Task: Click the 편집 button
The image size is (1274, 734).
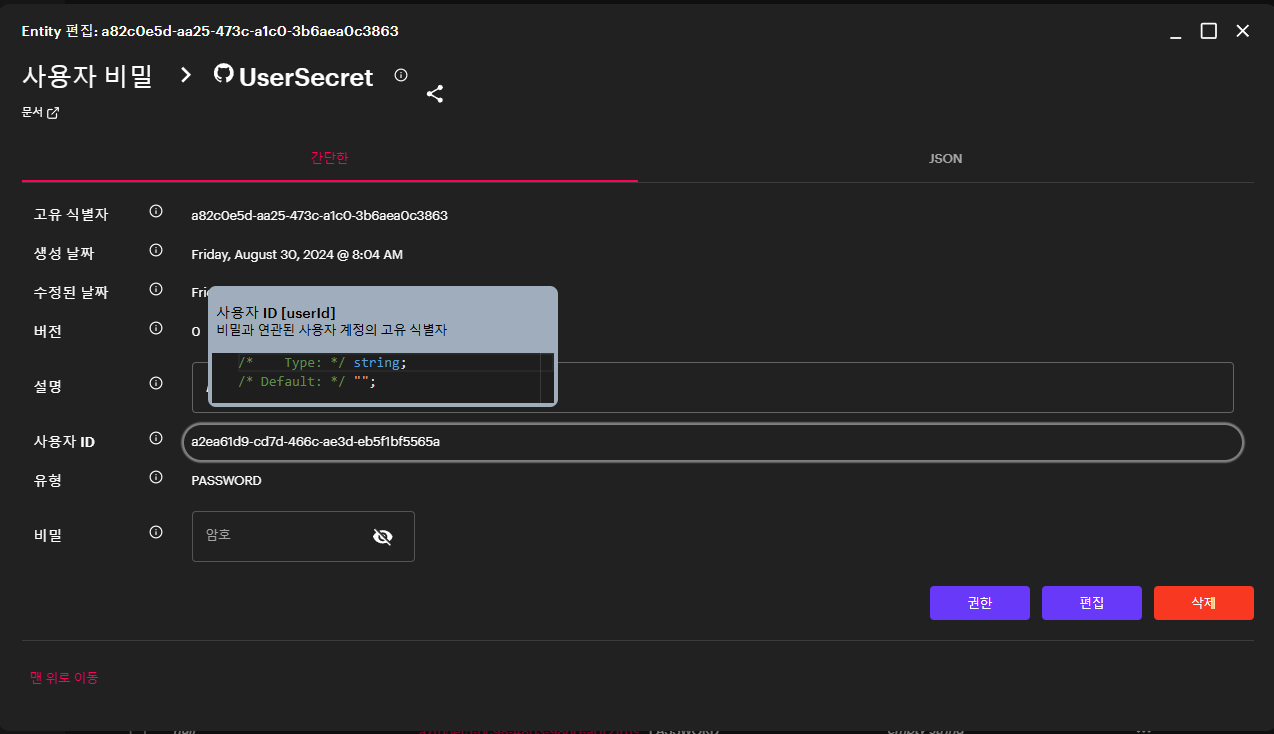Action: [x=1092, y=603]
